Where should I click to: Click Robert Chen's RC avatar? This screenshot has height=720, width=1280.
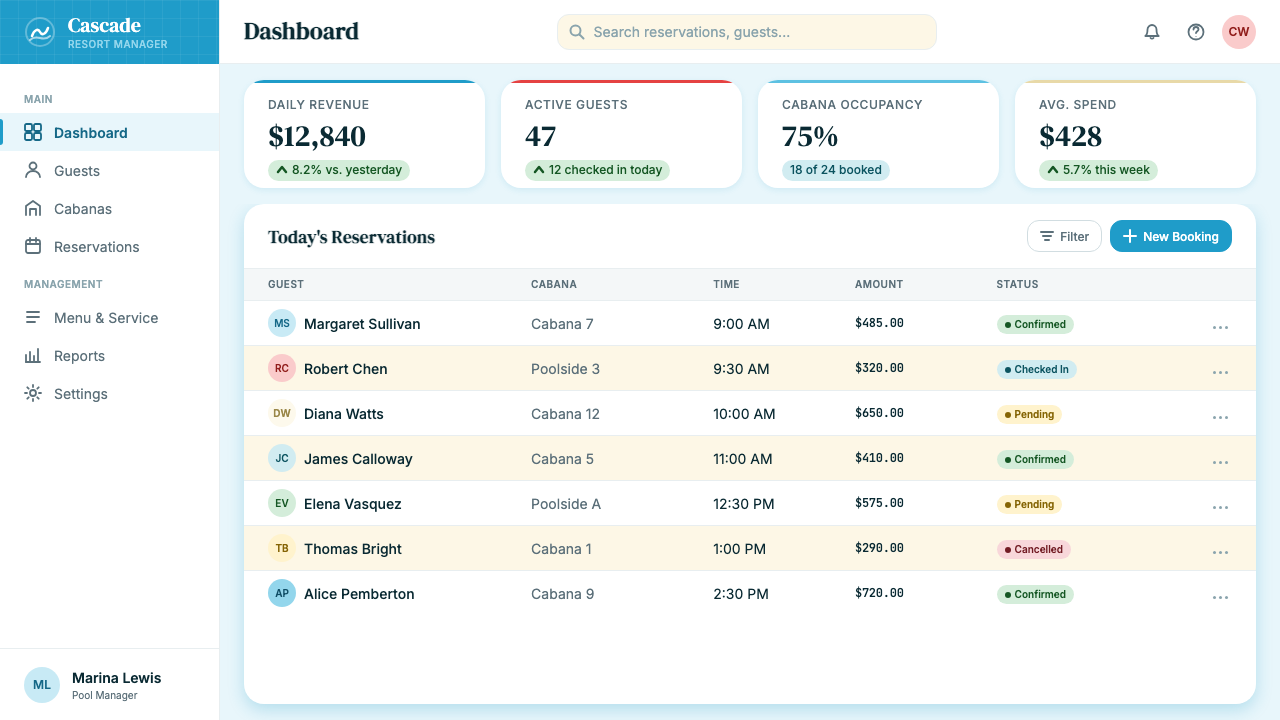click(282, 369)
